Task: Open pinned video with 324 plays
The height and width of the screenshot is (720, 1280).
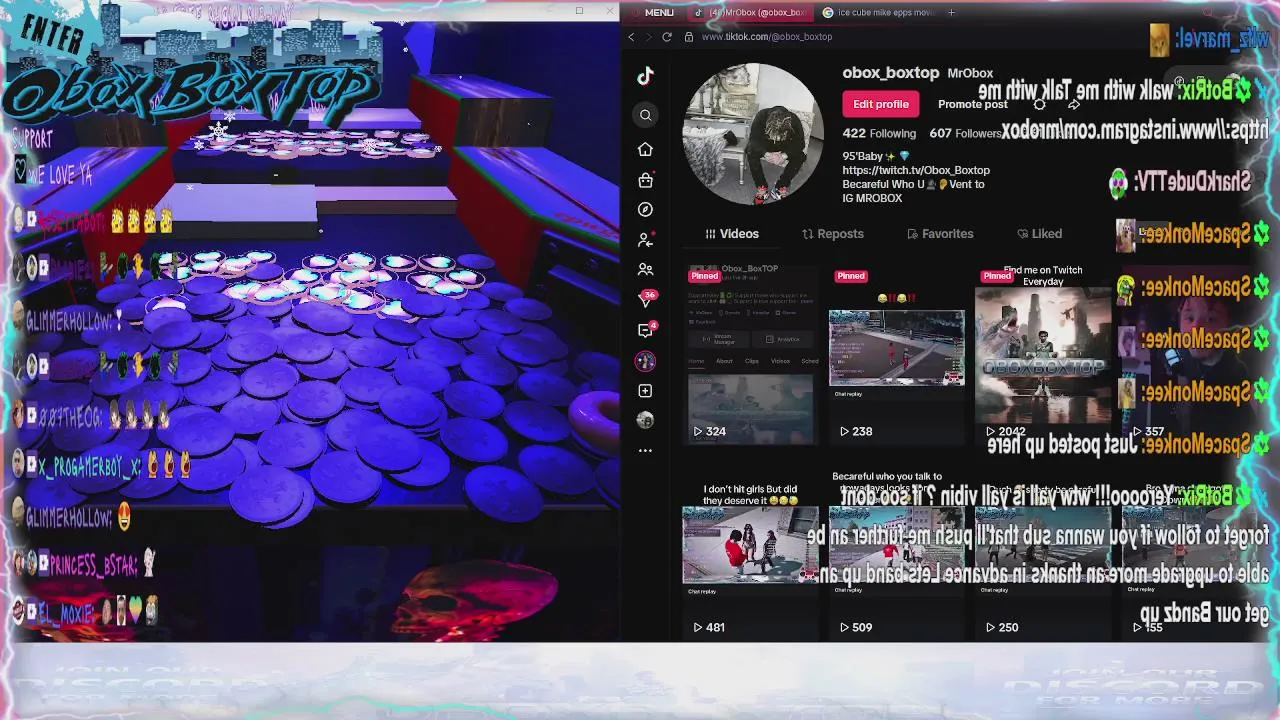Action: click(750, 354)
